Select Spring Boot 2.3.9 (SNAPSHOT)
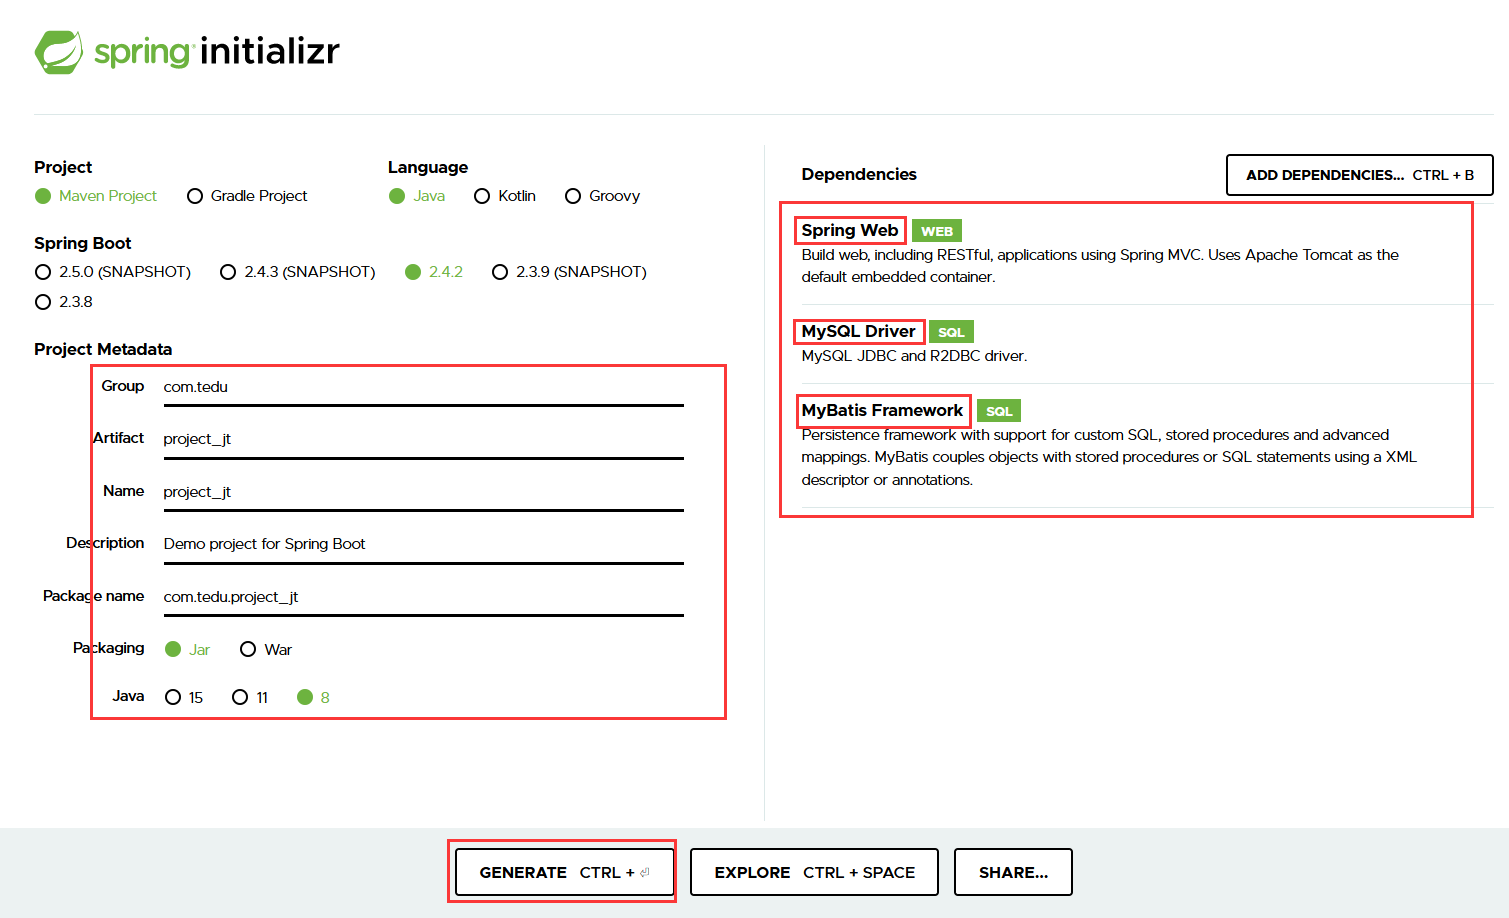The image size is (1509, 918). point(569,272)
